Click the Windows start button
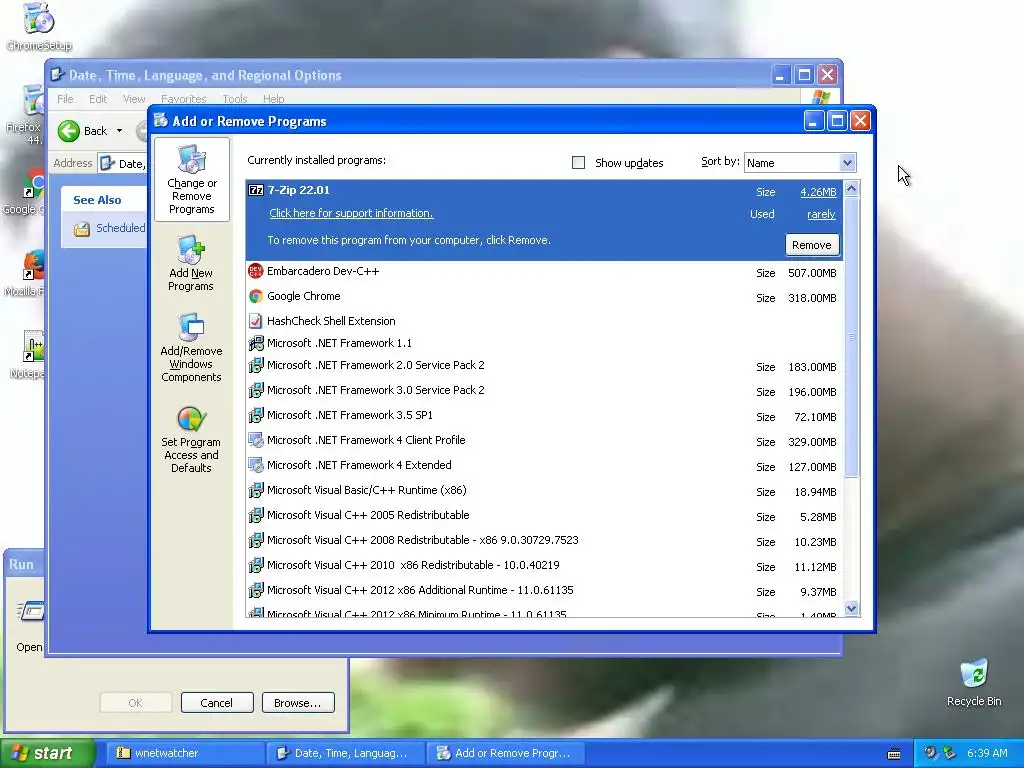This screenshot has width=1024, height=768. tap(47, 753)
